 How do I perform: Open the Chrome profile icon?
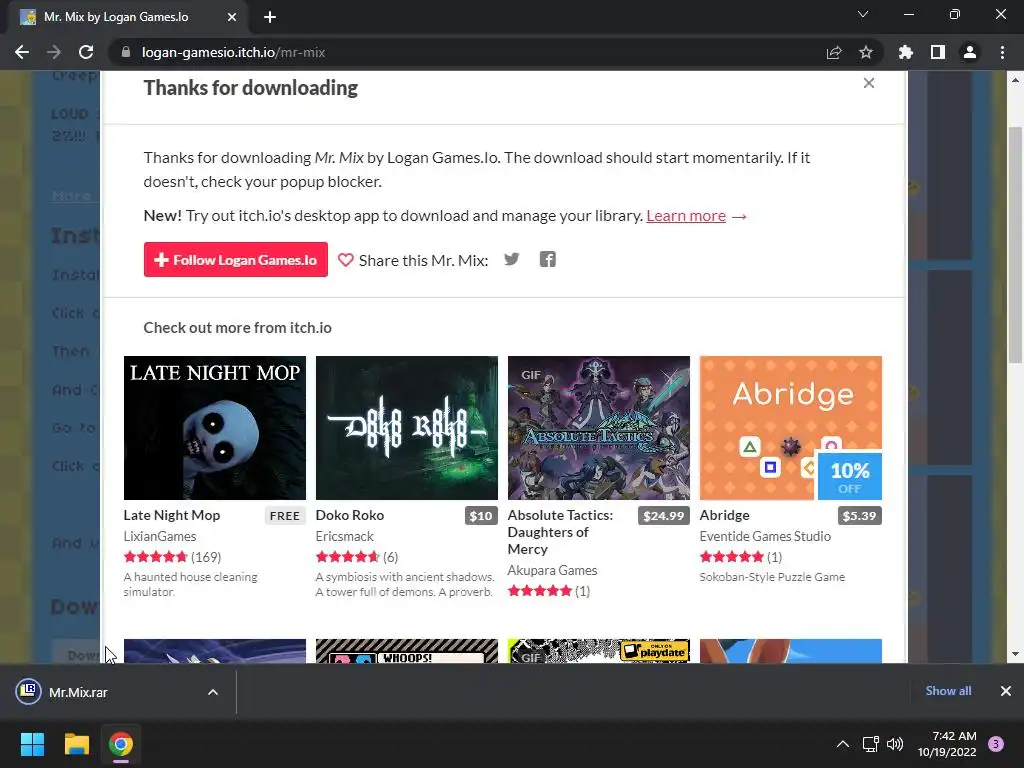point(970,52)
